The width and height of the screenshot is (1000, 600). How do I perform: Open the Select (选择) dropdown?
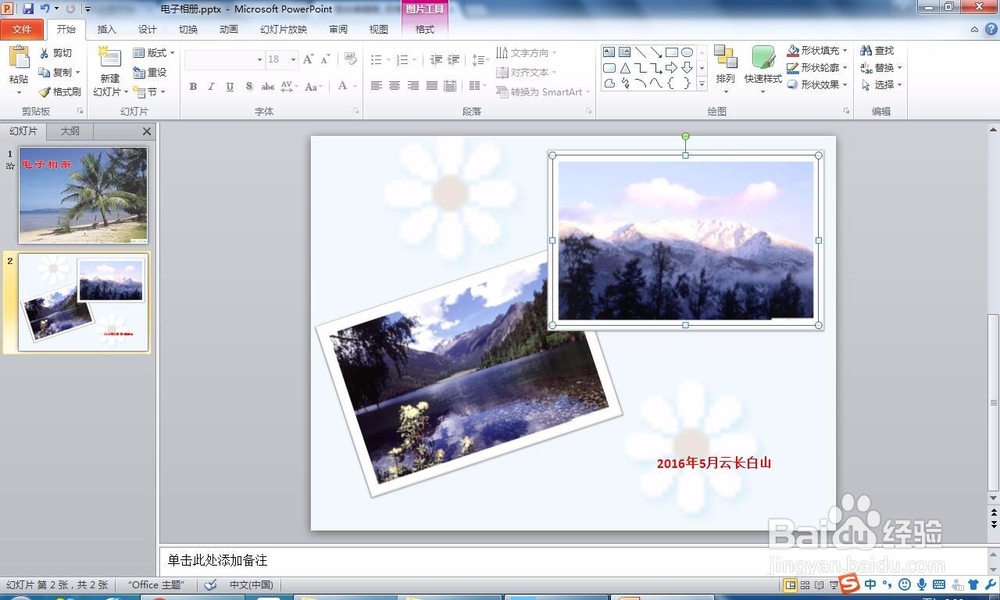pyautogui.click(x=881, y=85)
